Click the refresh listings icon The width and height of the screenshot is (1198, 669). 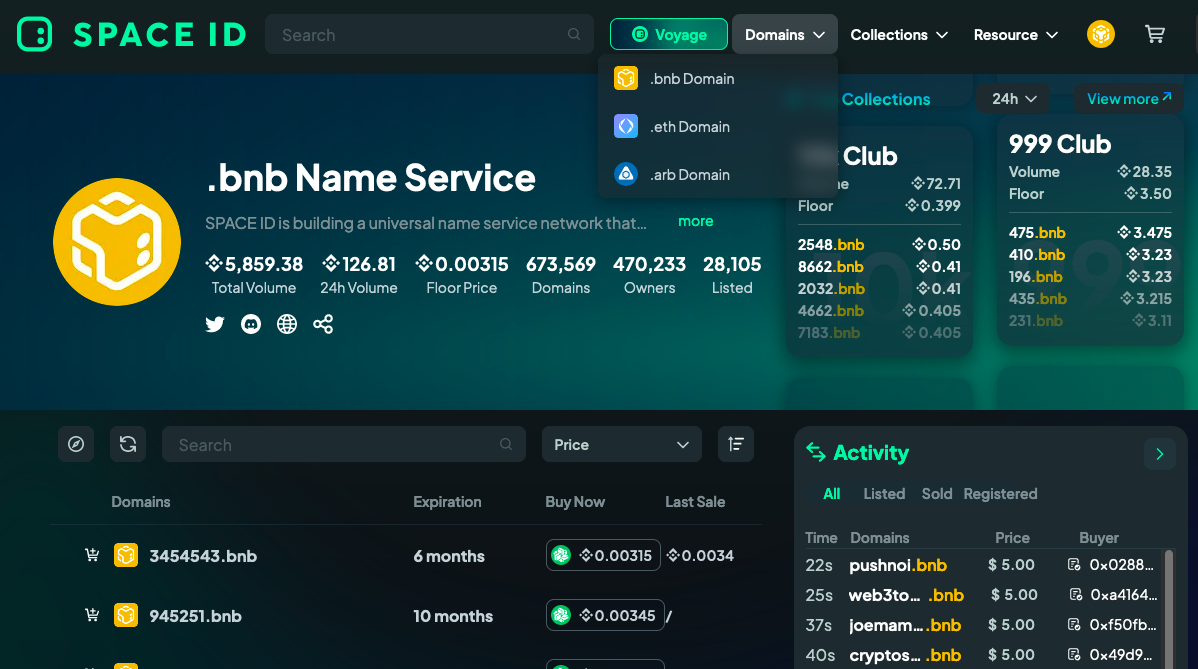point(128,444)
